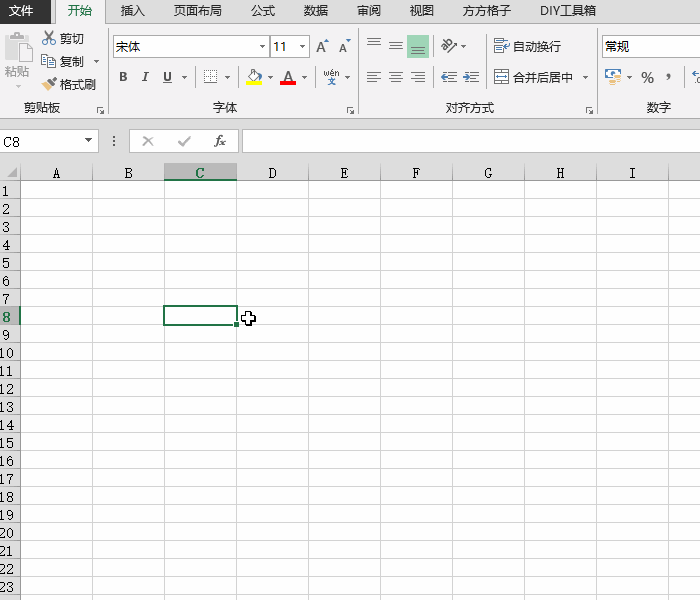Image resolution: width=700 pixels, height=600 pixels.
Task: Toggle bold formatting
Action: [123, 77]
